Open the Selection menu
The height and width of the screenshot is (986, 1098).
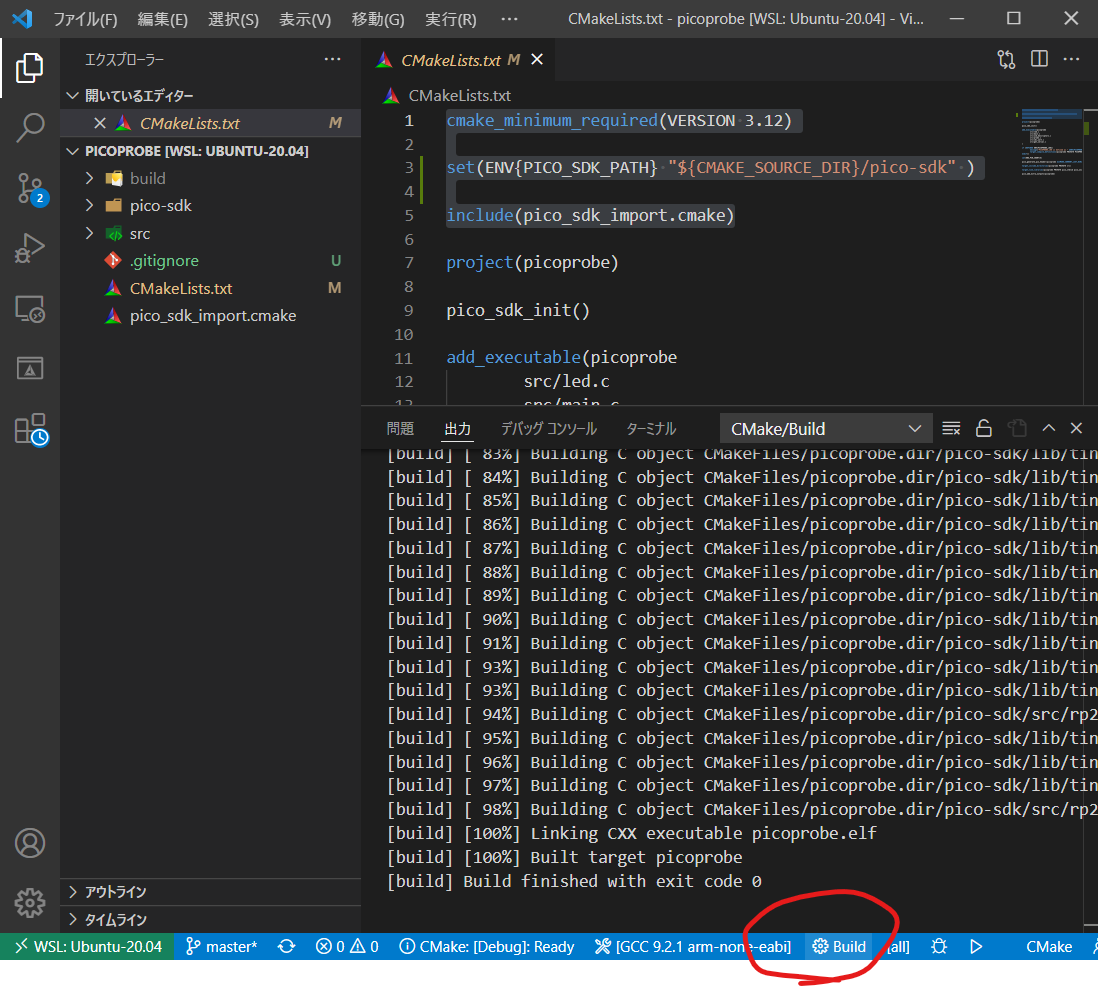coord(233,19)
